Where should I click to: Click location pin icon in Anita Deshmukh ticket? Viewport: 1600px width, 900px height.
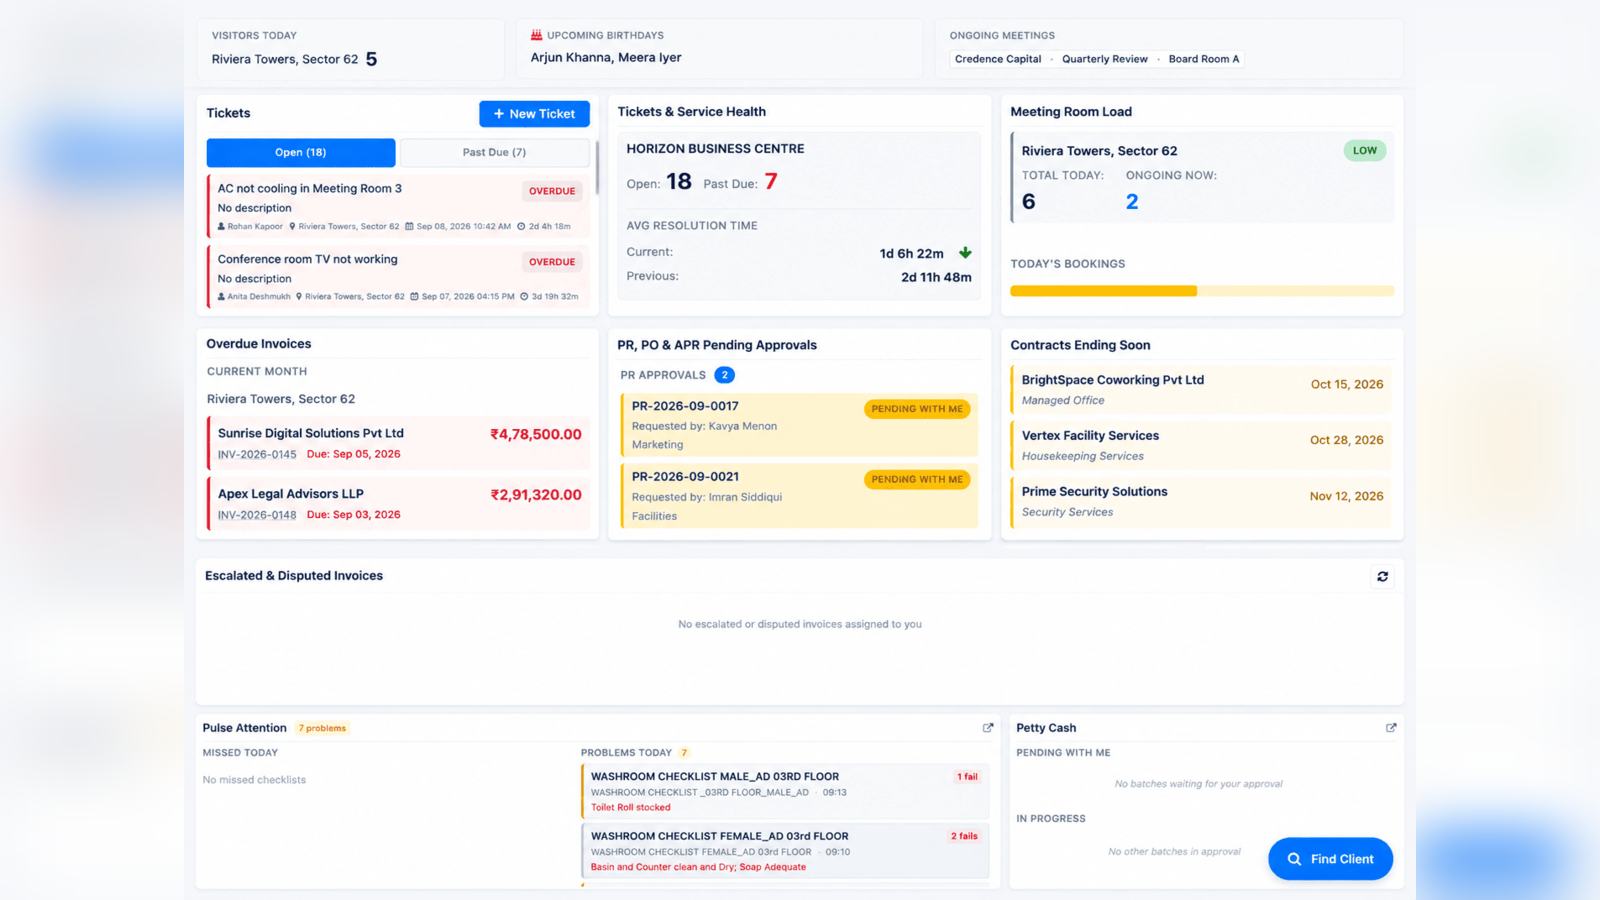(299, 297)
